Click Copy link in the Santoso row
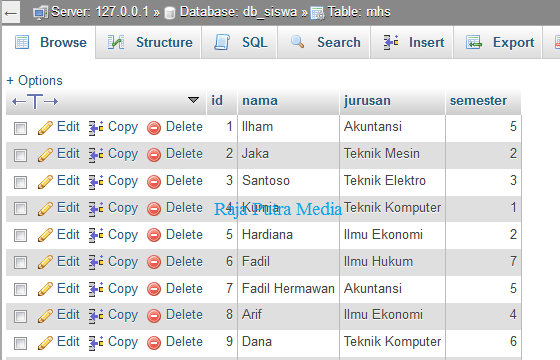 click(x=123, y=181)
